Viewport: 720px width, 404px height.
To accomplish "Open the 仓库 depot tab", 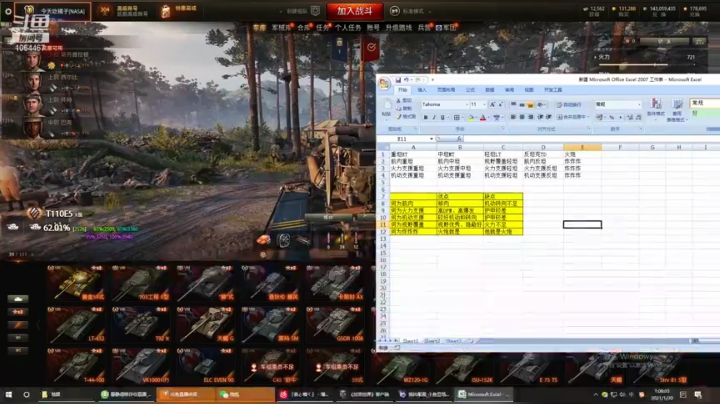I will (304, 28).
